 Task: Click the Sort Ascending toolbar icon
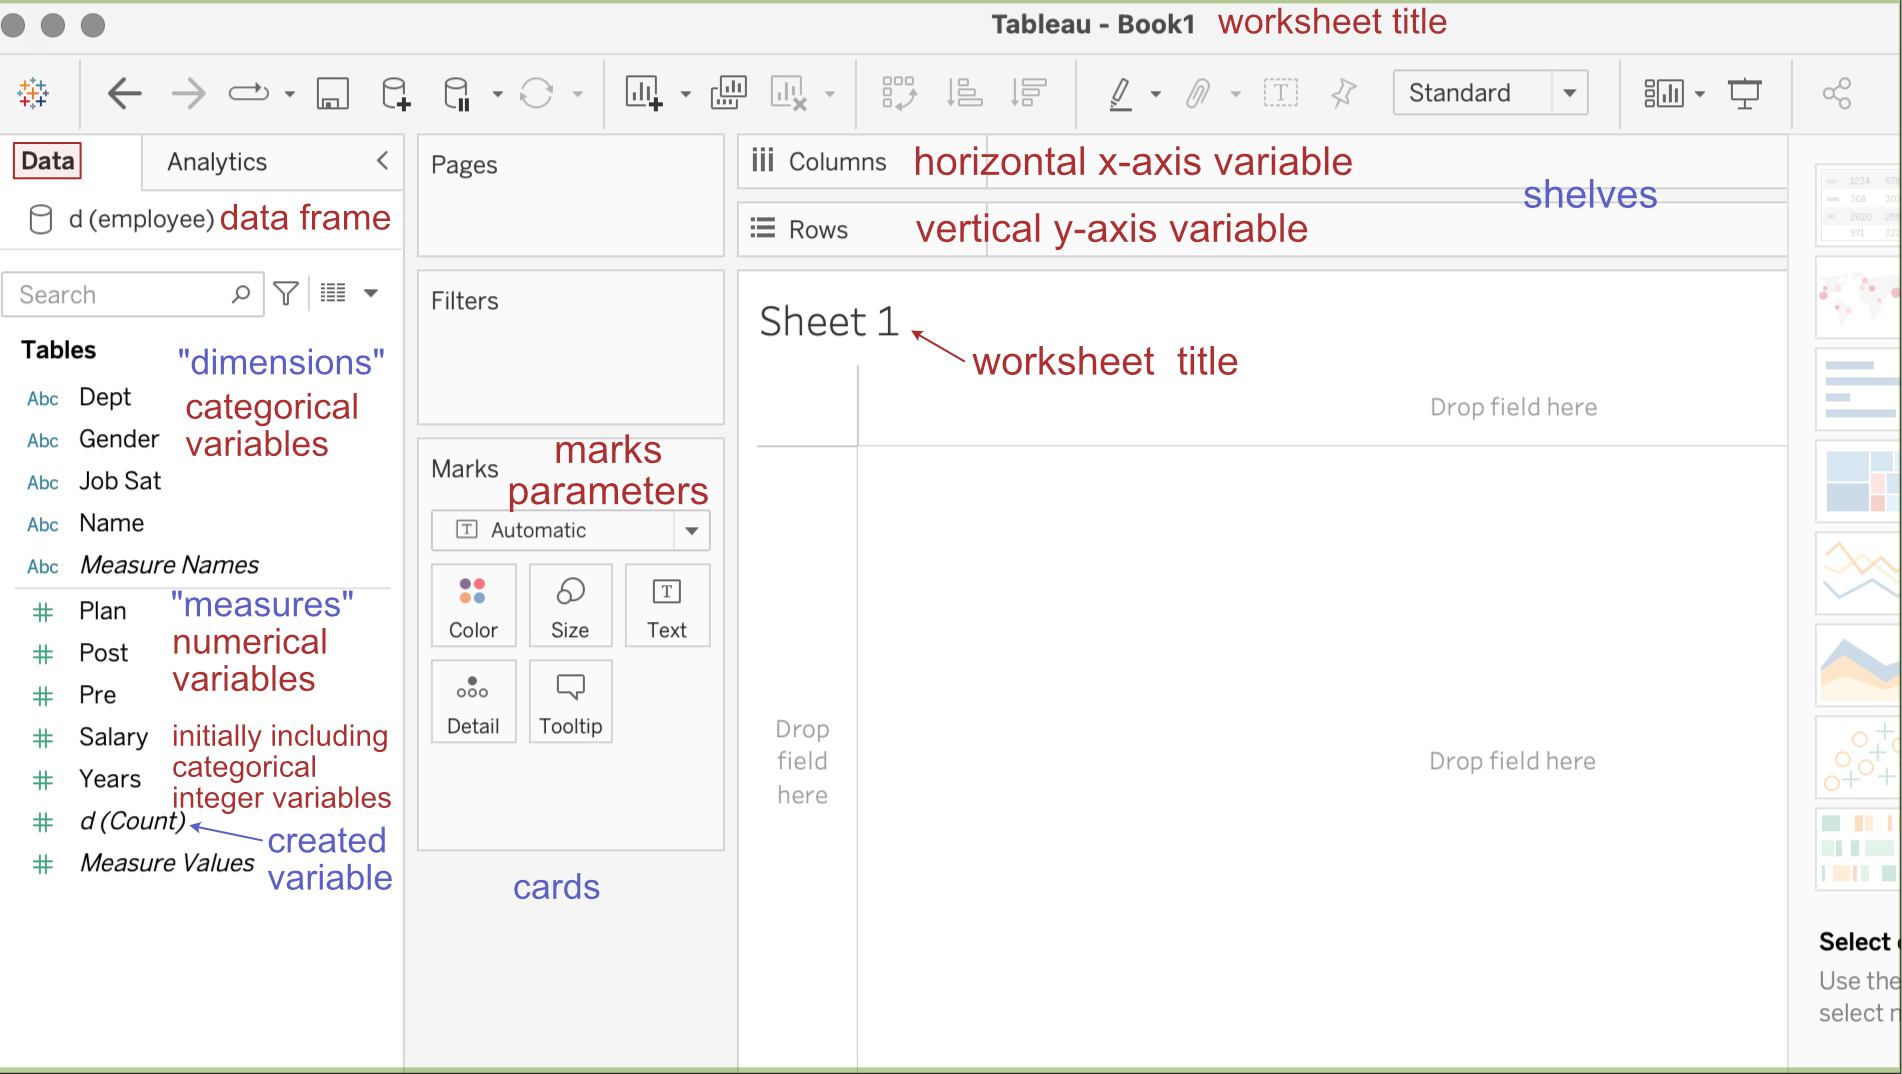tap(964, 94)
